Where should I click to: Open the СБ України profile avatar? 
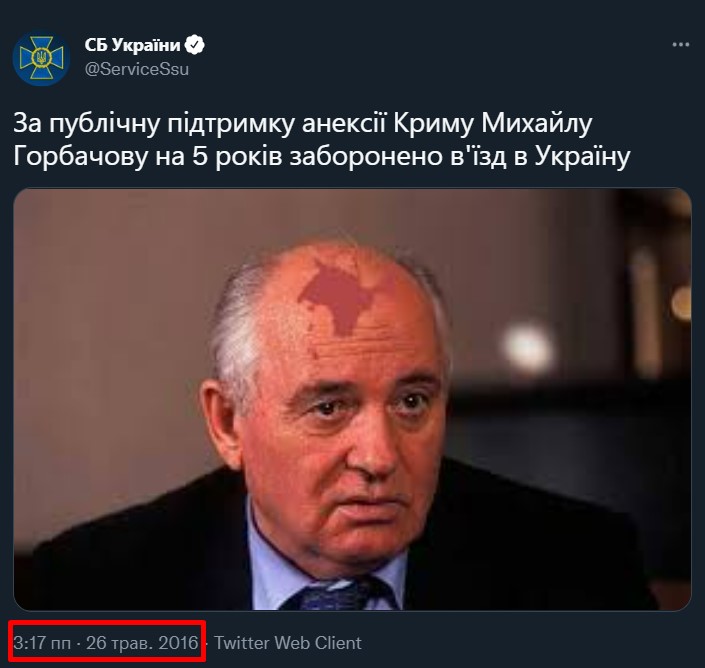tap(41, 58)
